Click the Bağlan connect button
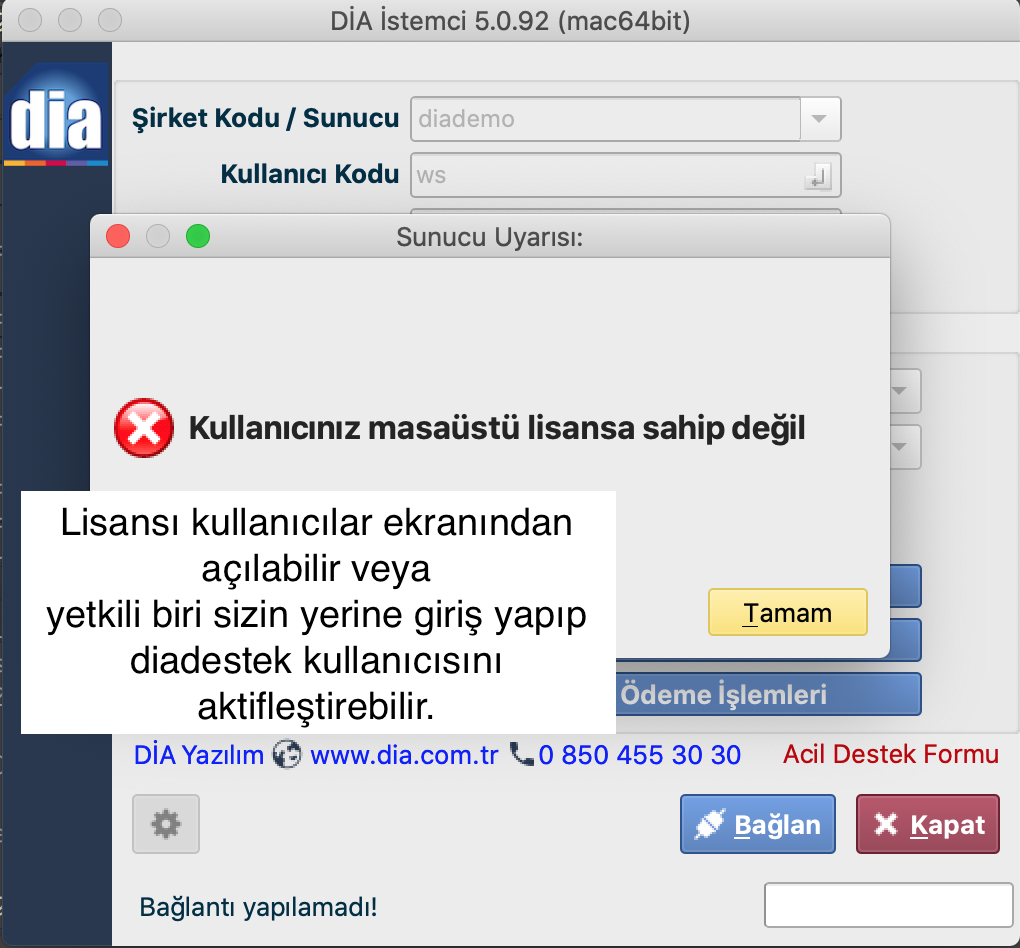This screenshot has width=1020, height=948. click(757, 825)
